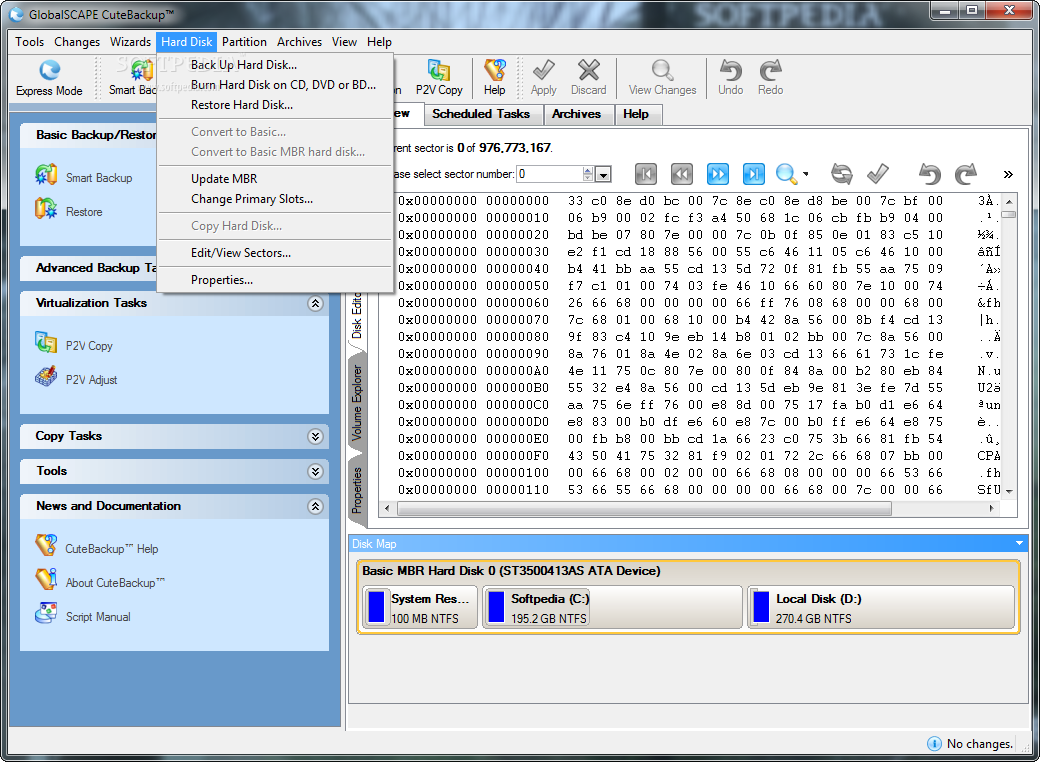Open the Archives menu
Image resolution: width=1040 pixels, height=762 pixels.
click(x=299, y=42)
